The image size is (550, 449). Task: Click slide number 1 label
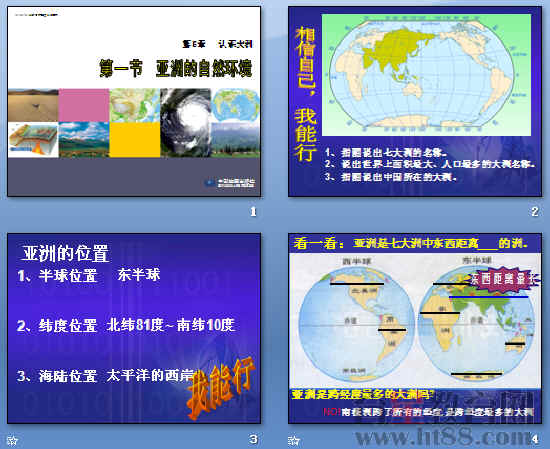pyautogui.click(x=253, y=212)
